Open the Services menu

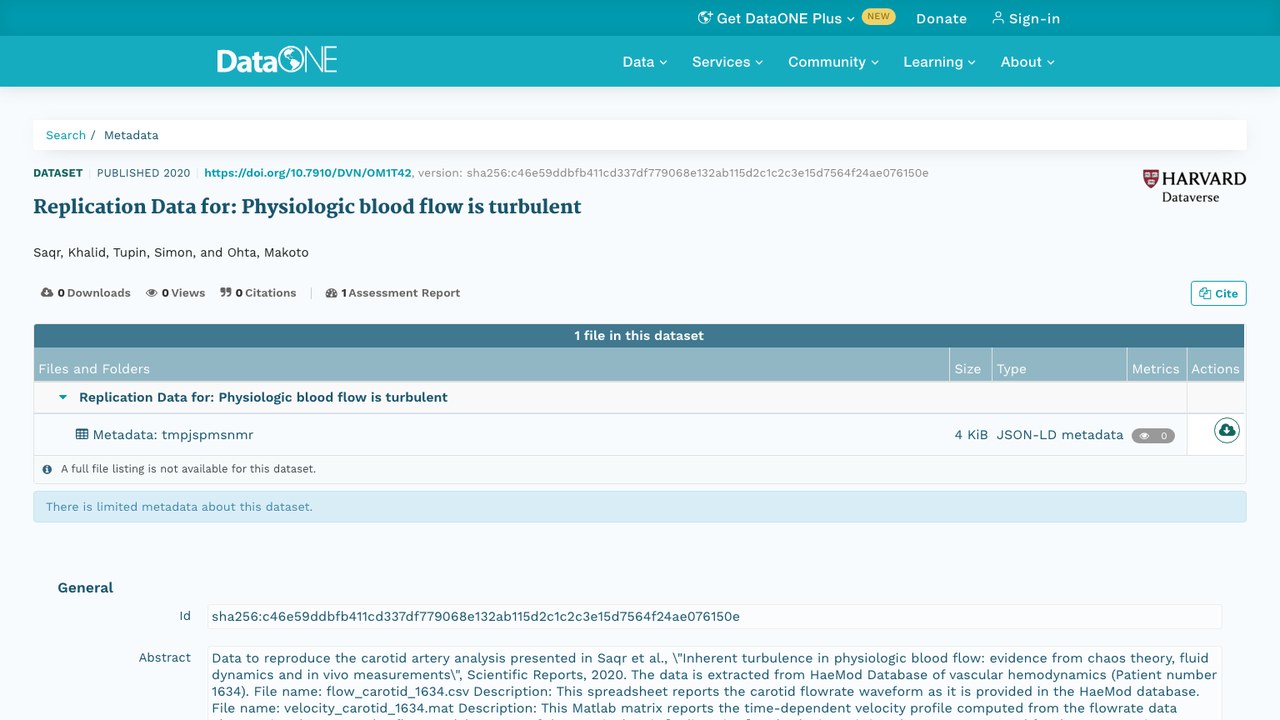coord(728,62)
